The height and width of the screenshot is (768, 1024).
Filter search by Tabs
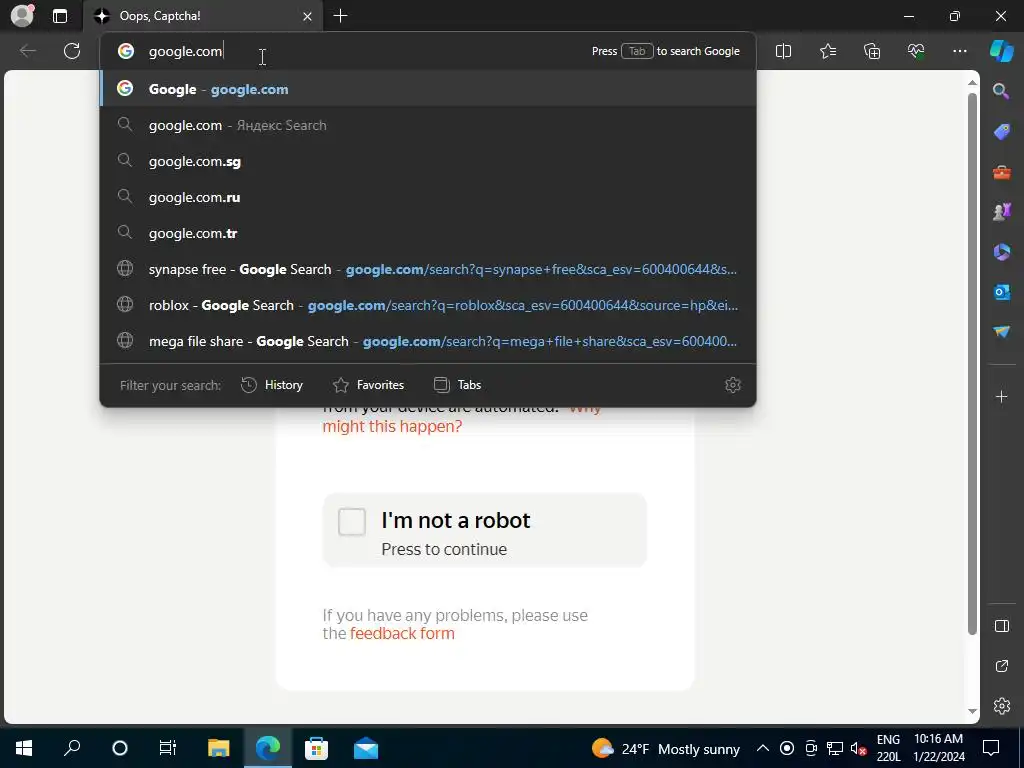(457, 385)
